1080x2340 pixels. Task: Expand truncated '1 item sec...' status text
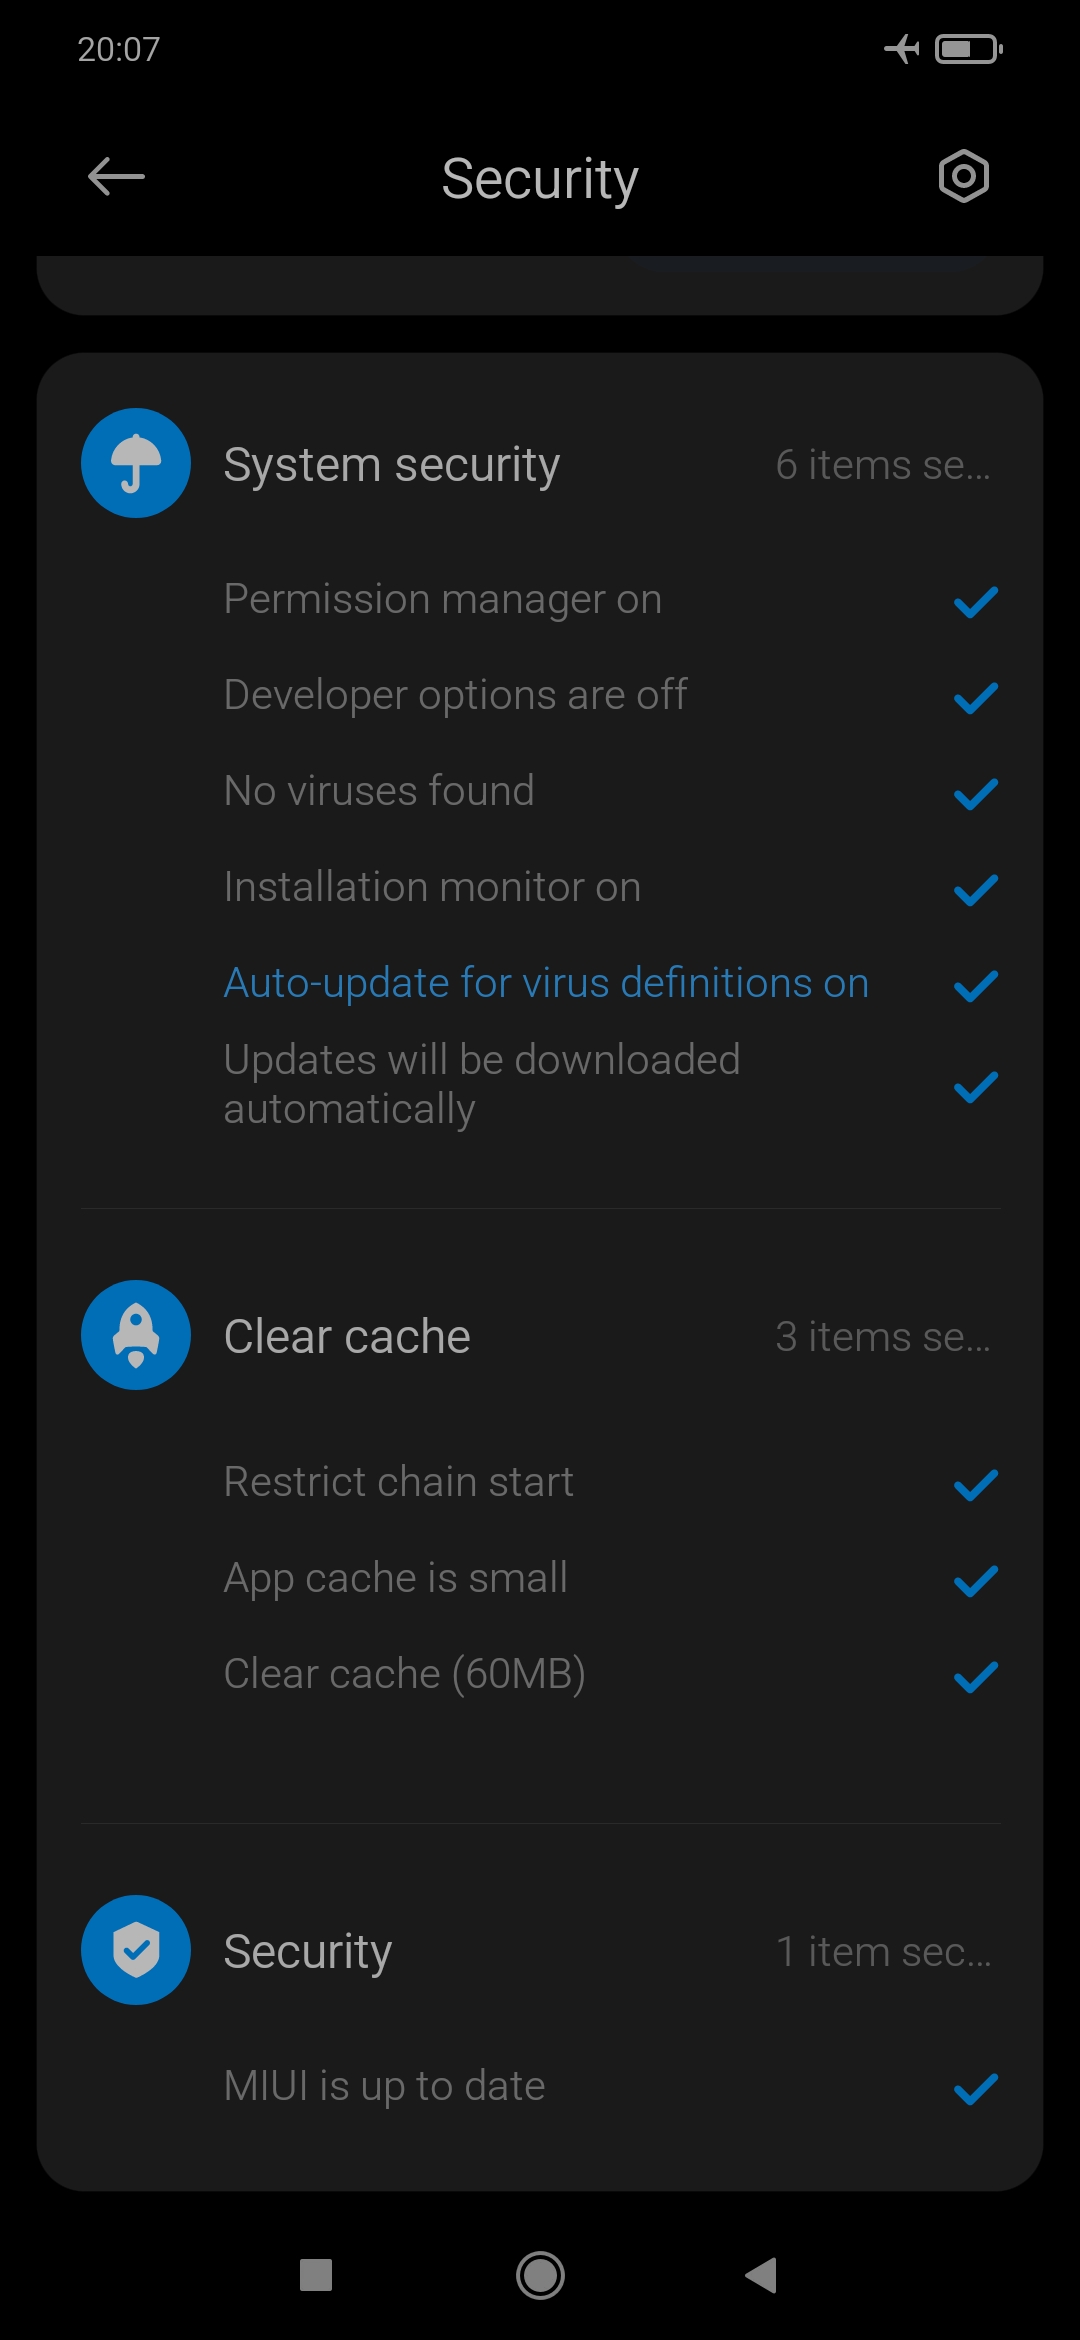[884, 1952]
